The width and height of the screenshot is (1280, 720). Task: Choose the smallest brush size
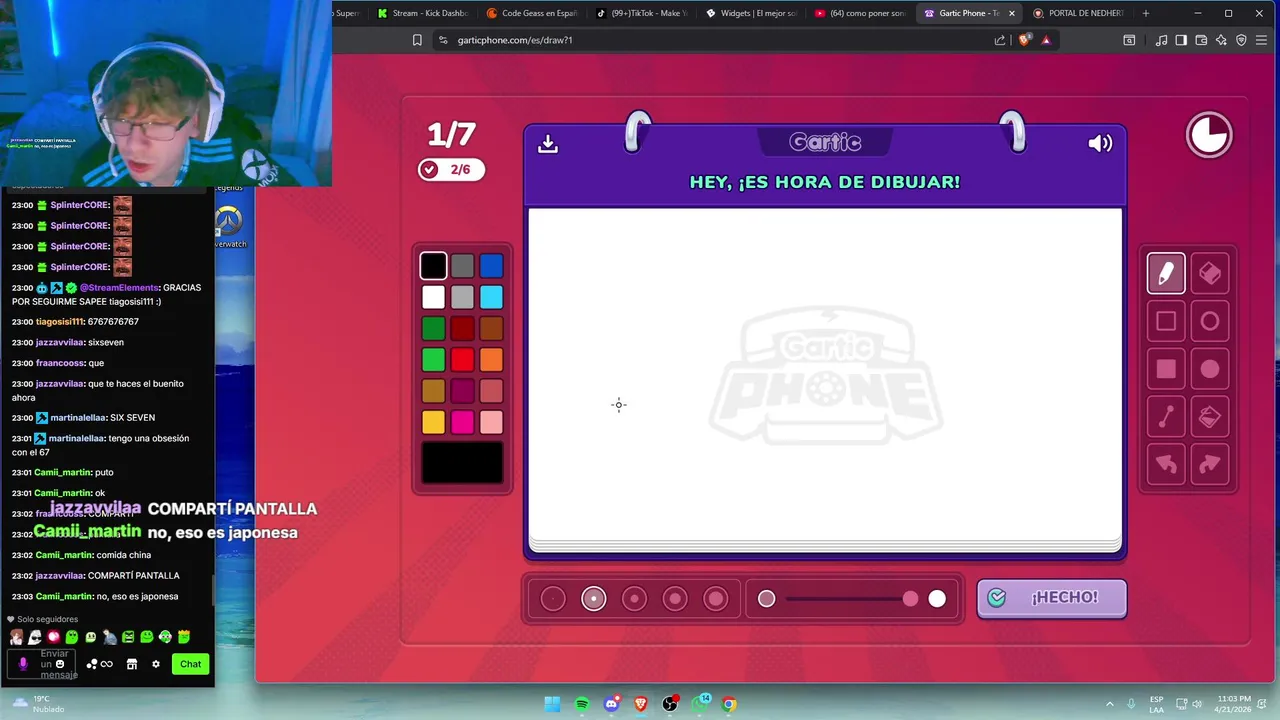[553, 599]
